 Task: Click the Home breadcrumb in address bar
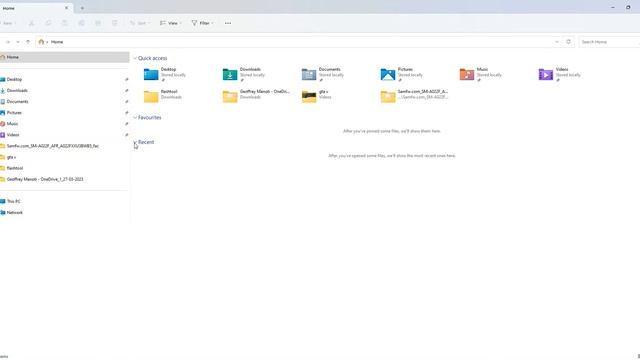57,42
